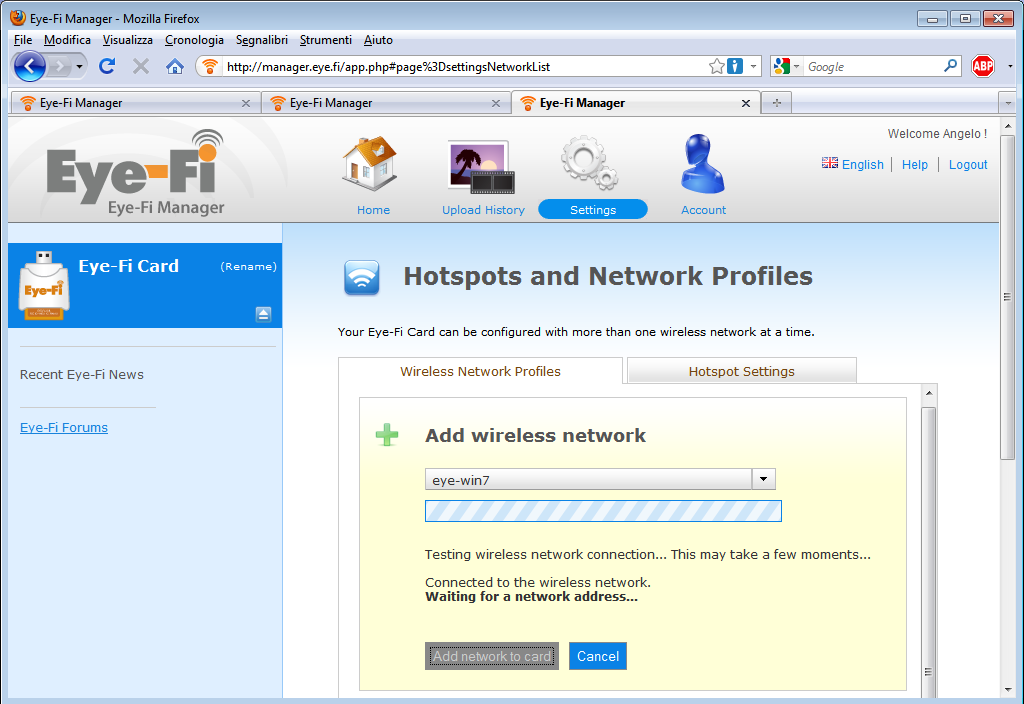Click the page scrollbar down arrow
Viewport: 1024px width, 704px height.
(1008, 689)
